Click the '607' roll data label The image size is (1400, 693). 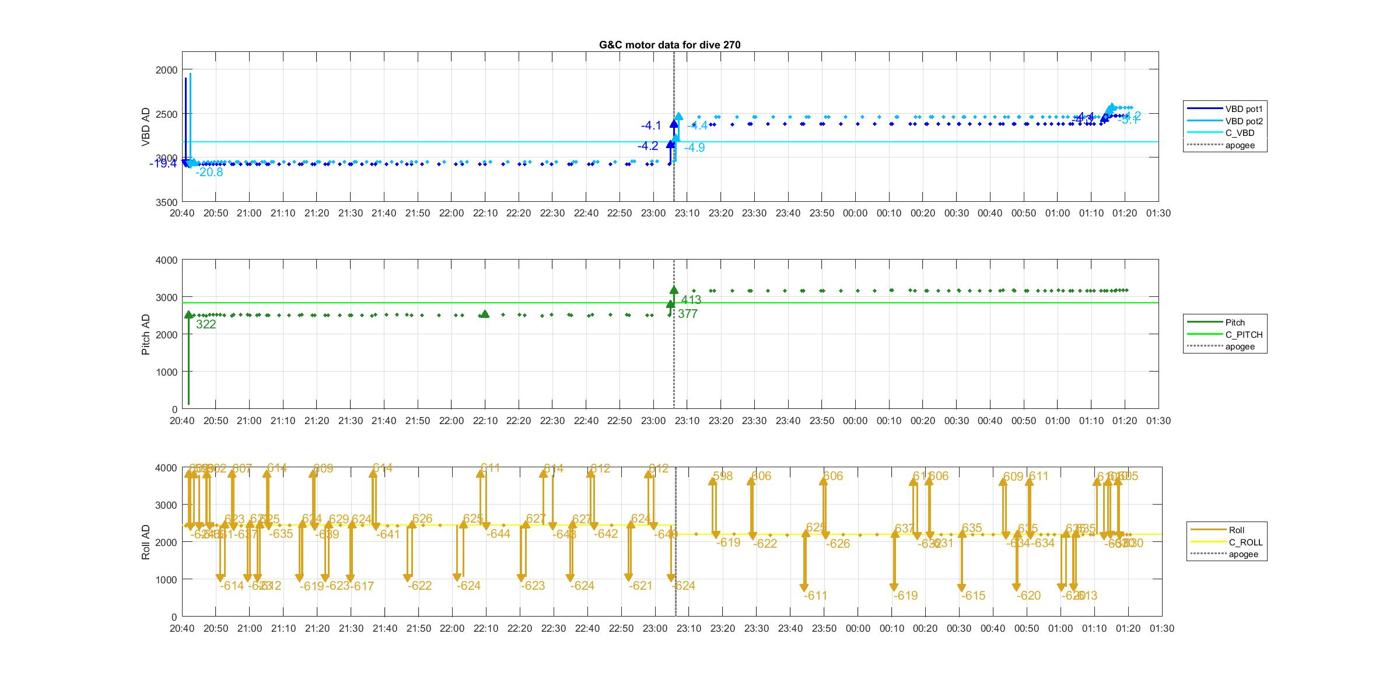click(242, 469)
